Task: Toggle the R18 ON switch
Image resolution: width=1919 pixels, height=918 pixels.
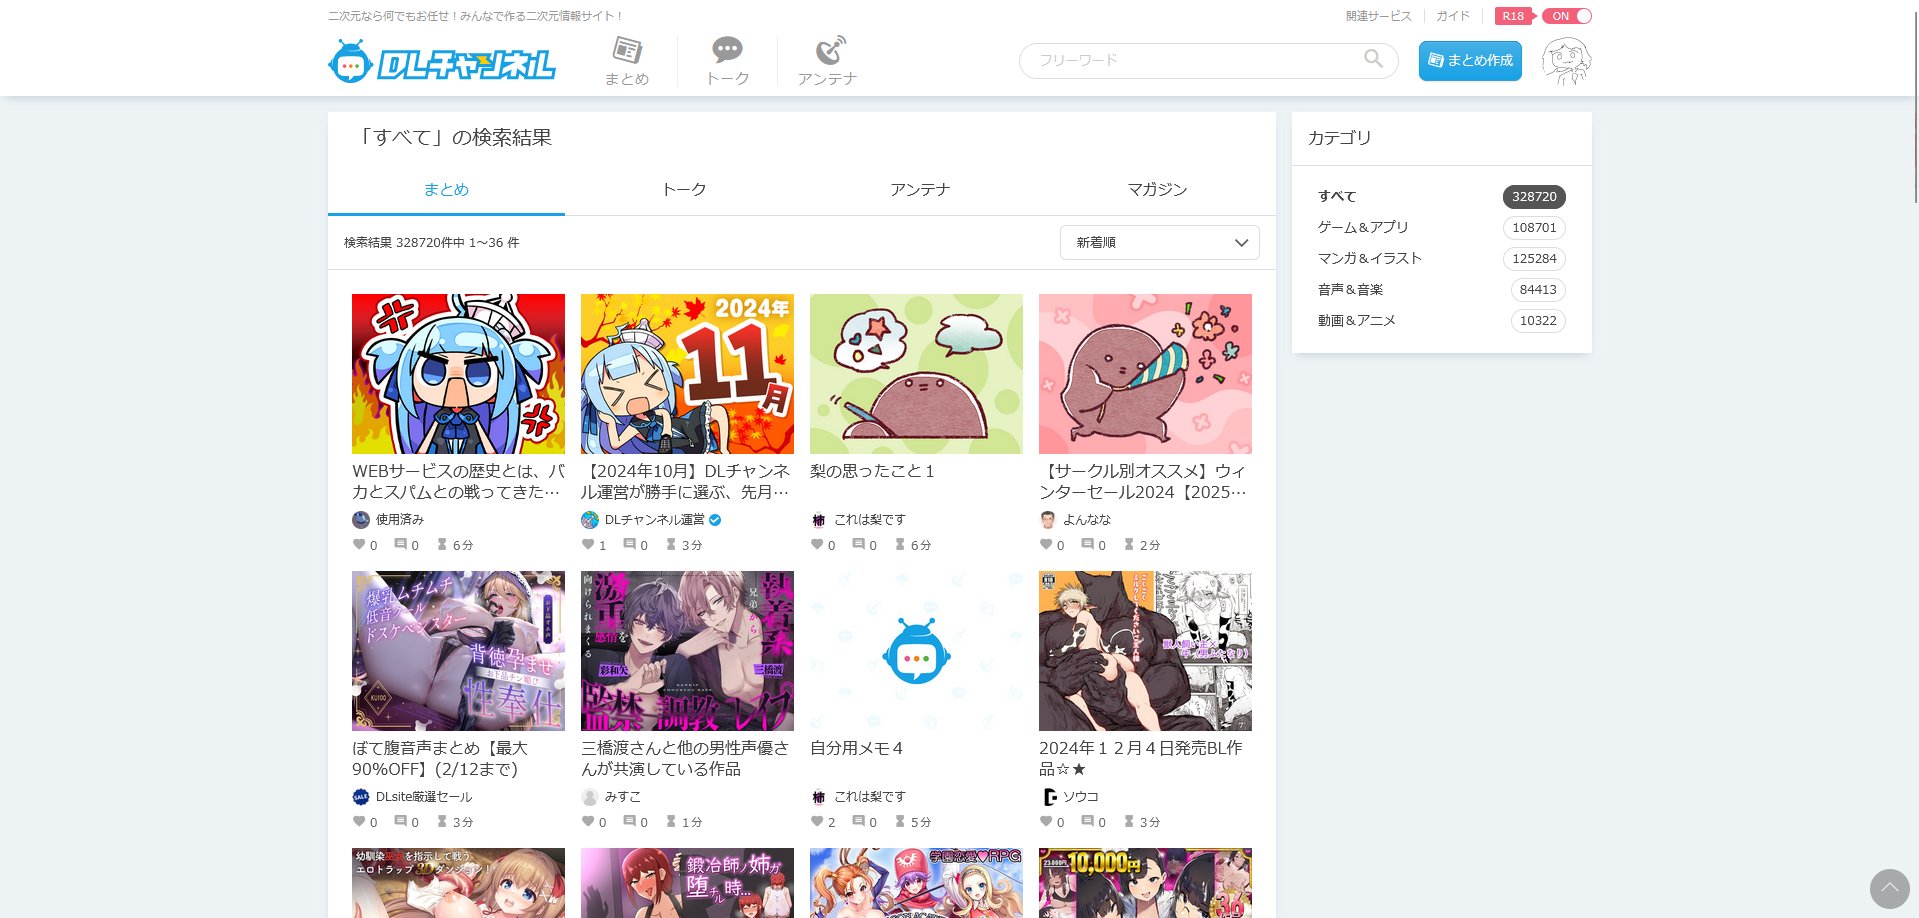Action: point(1566,16)
